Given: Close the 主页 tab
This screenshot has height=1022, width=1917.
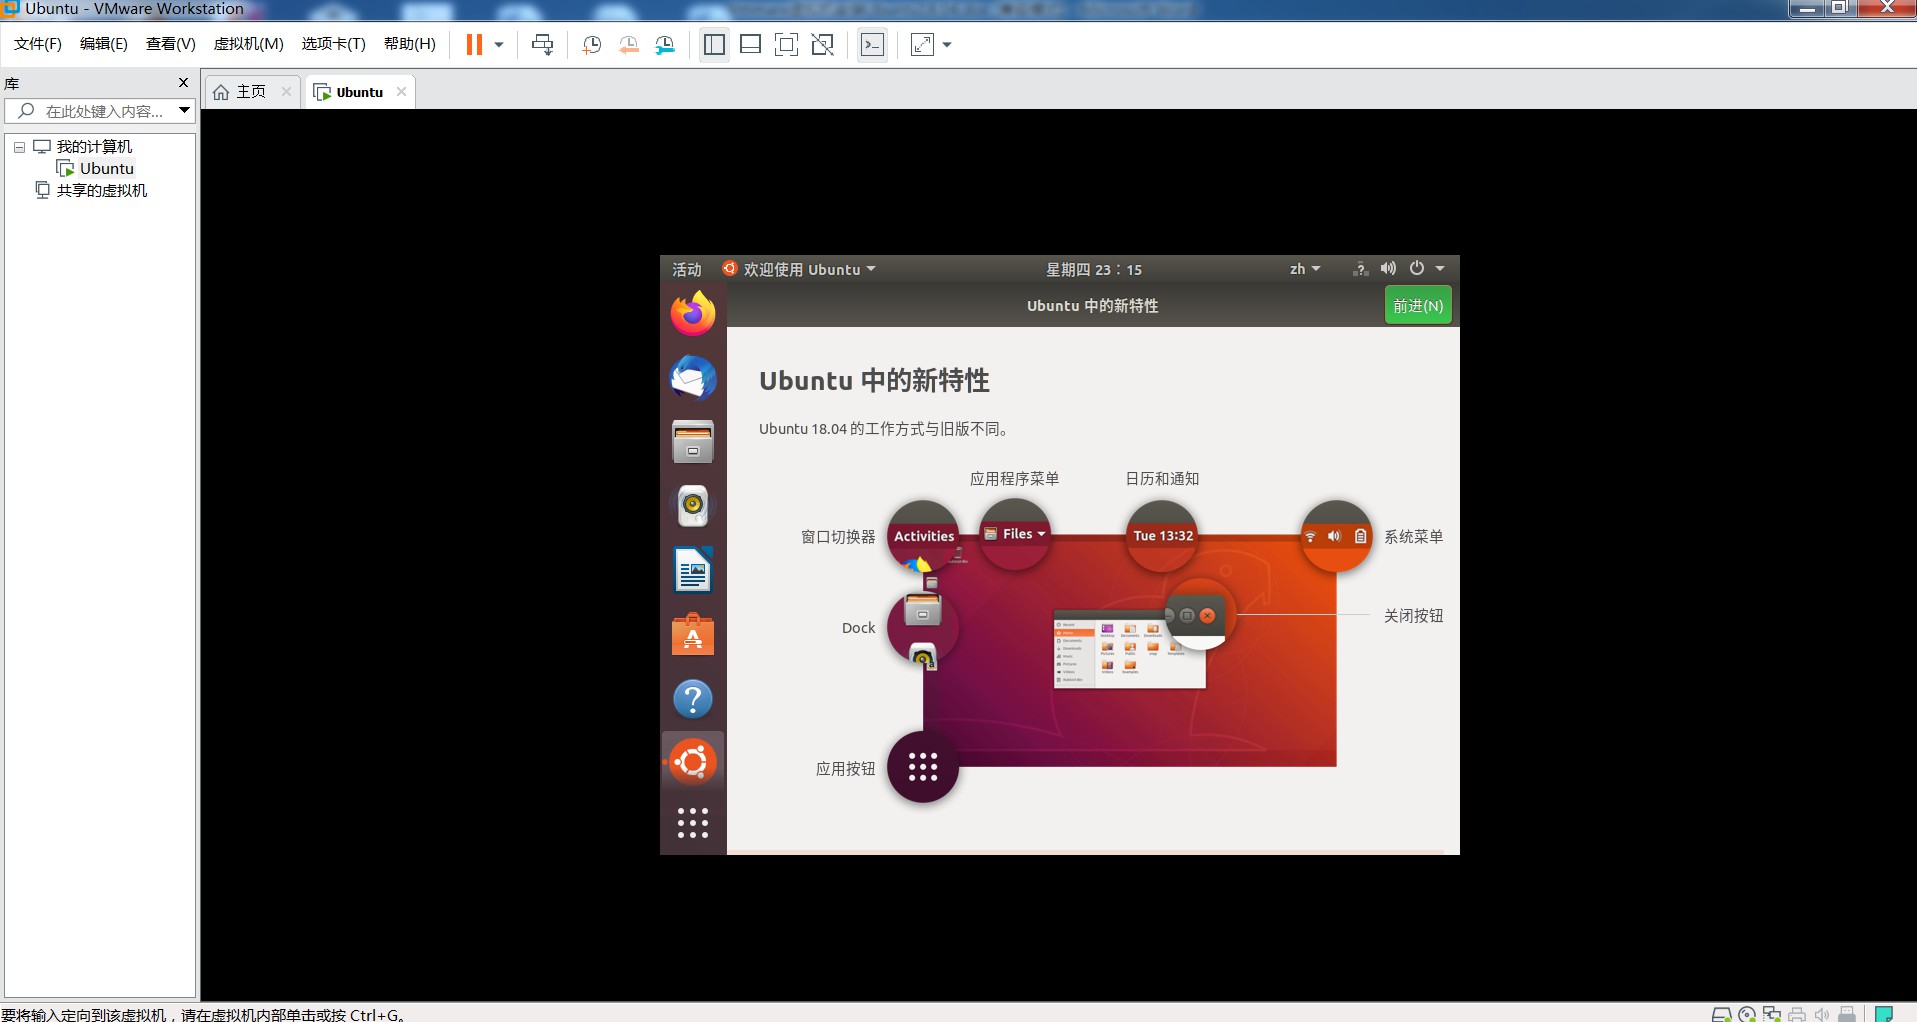Looking at the screenshot, I should [286, 92].
